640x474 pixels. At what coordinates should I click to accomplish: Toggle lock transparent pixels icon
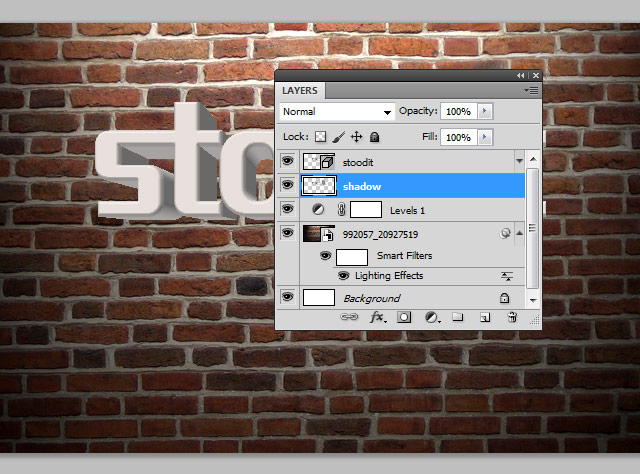tap(320, 137)
